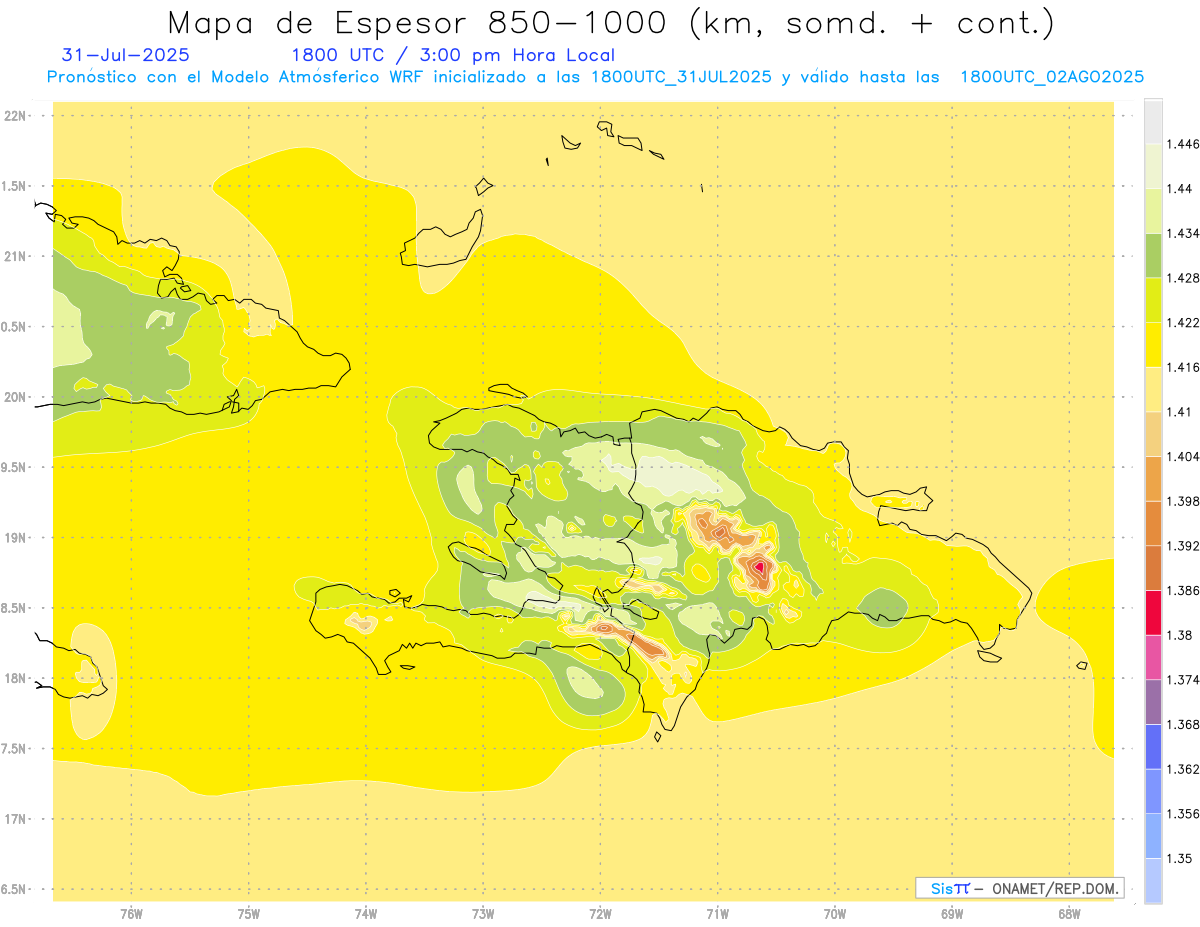This screenshot has width=1200, height=927.
Task: Click the longitude label '75W'
Action: point(249,913)
